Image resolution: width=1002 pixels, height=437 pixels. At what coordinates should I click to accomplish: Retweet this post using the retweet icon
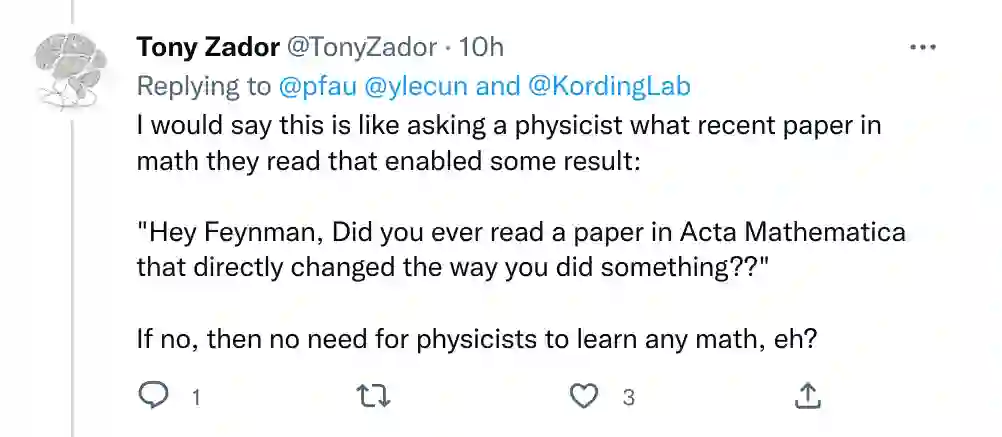tap(372, 397)
